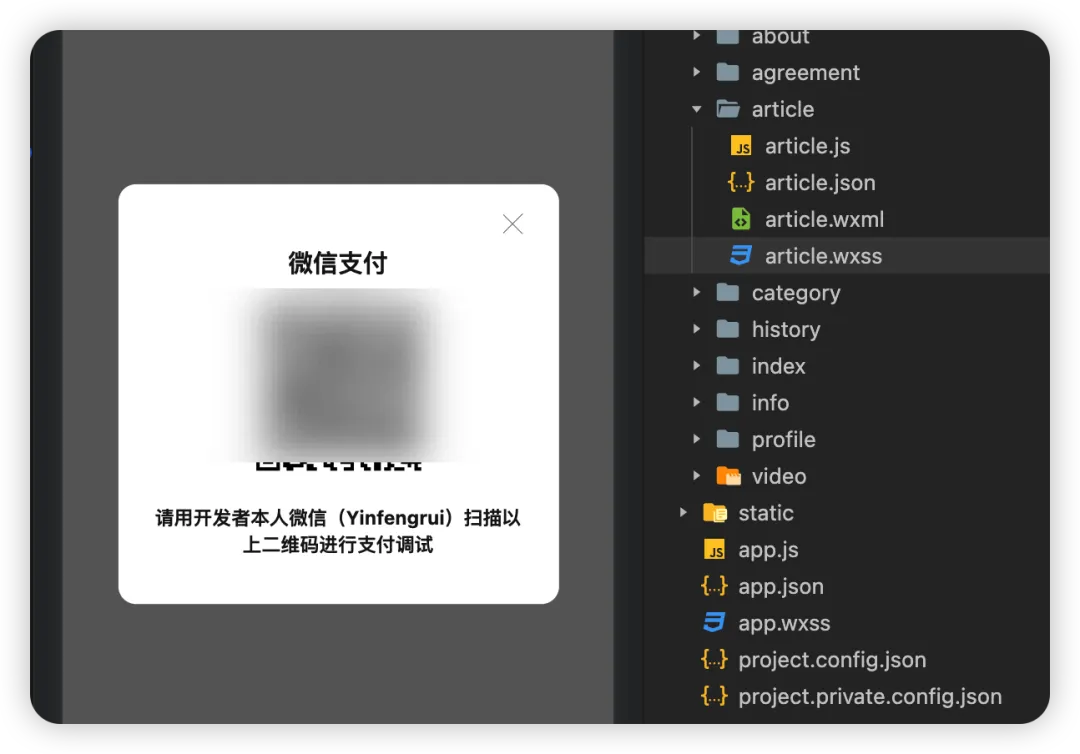
Task: Expand the info folder arrow
Action: [696, 402]
